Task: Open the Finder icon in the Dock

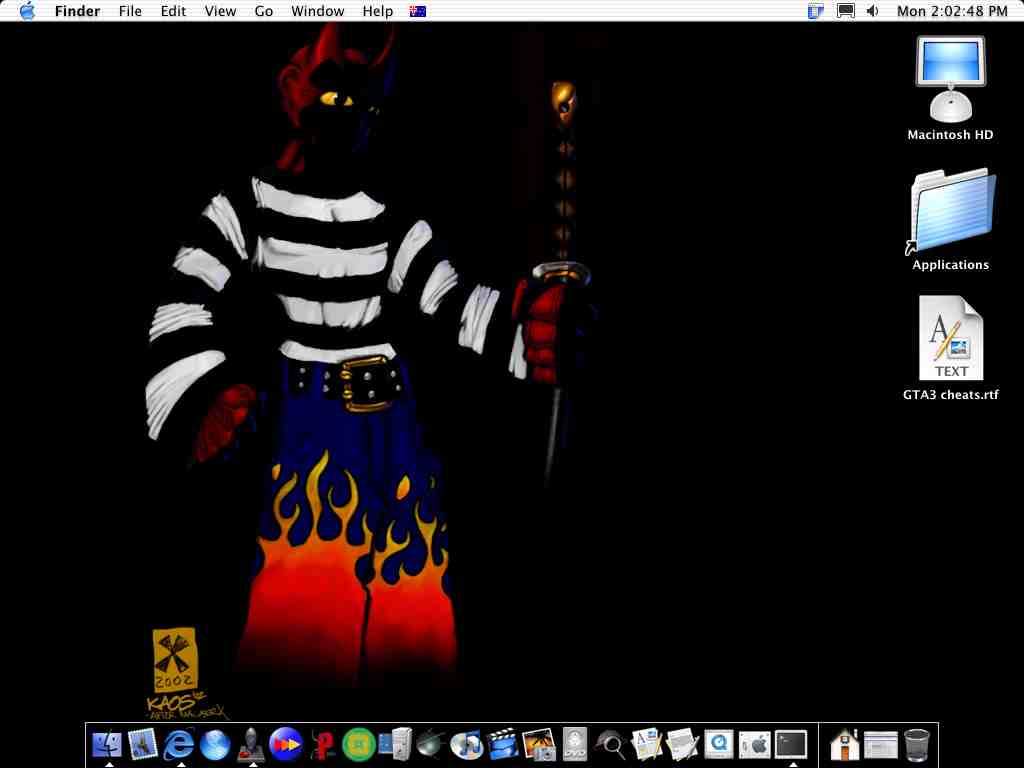Action: [106, 744]
